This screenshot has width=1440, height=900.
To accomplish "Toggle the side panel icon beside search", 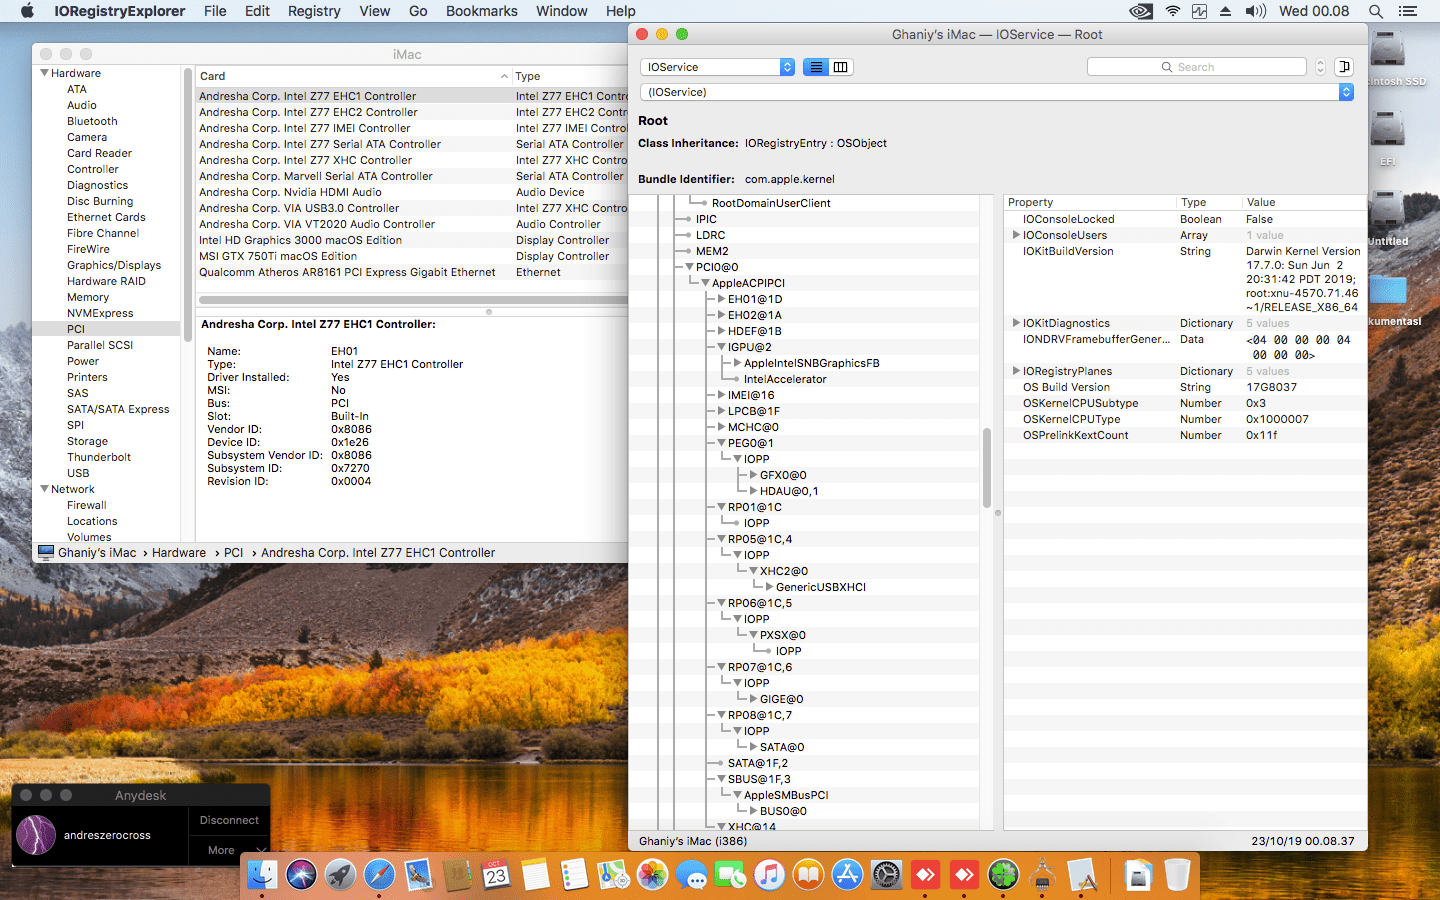I will (x=1344, y=67).
